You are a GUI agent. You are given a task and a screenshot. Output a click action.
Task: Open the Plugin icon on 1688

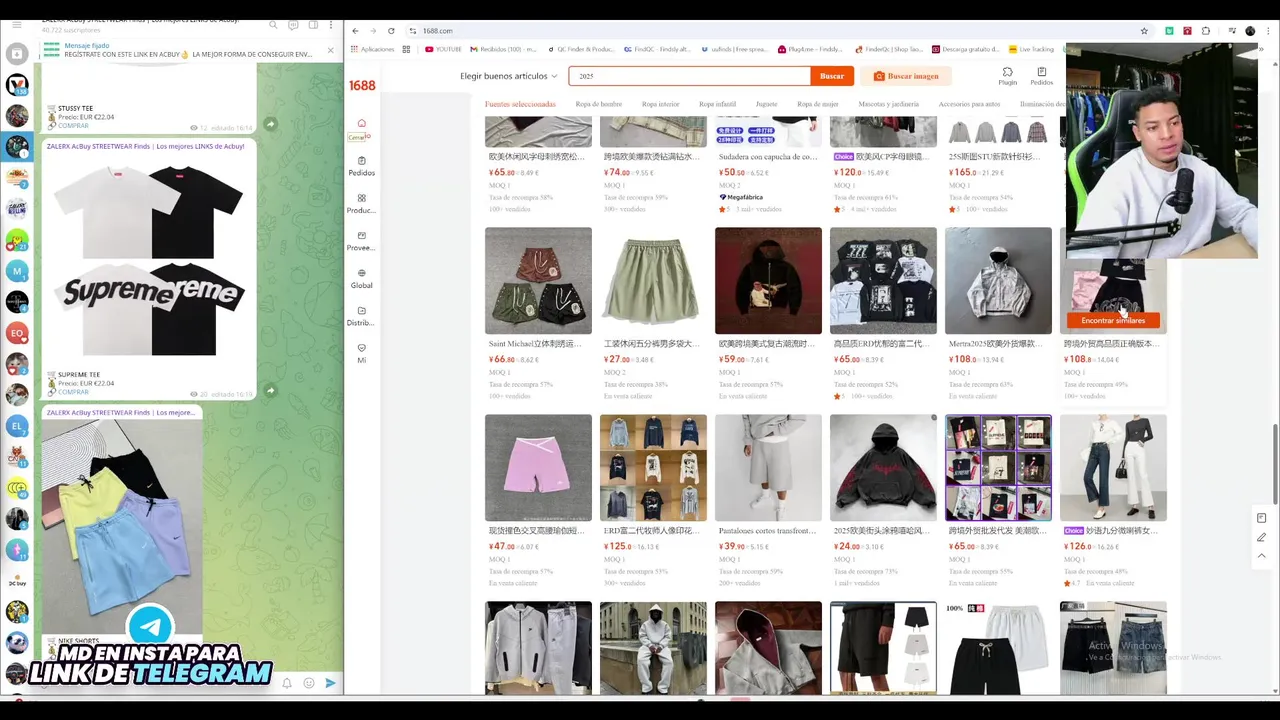click(x=1007, y=76)
